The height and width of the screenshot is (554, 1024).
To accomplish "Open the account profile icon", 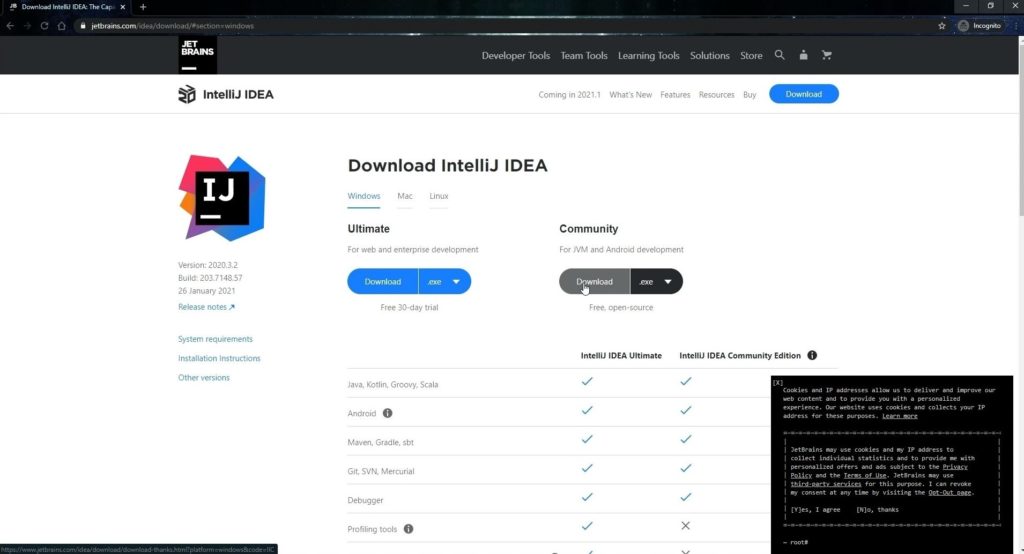I will (x=803, y=55).
